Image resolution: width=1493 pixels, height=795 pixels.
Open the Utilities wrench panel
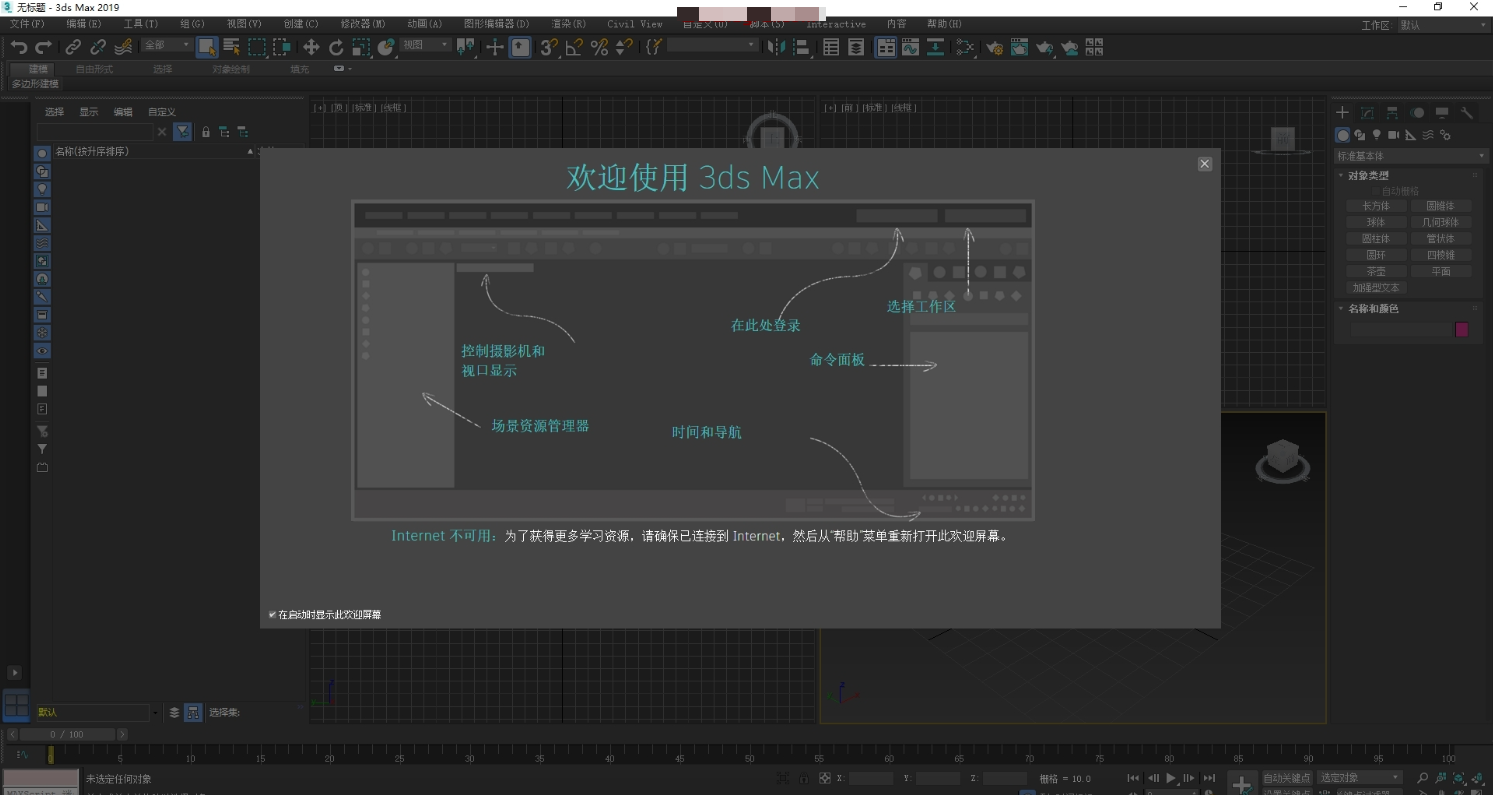point(1467,113)
